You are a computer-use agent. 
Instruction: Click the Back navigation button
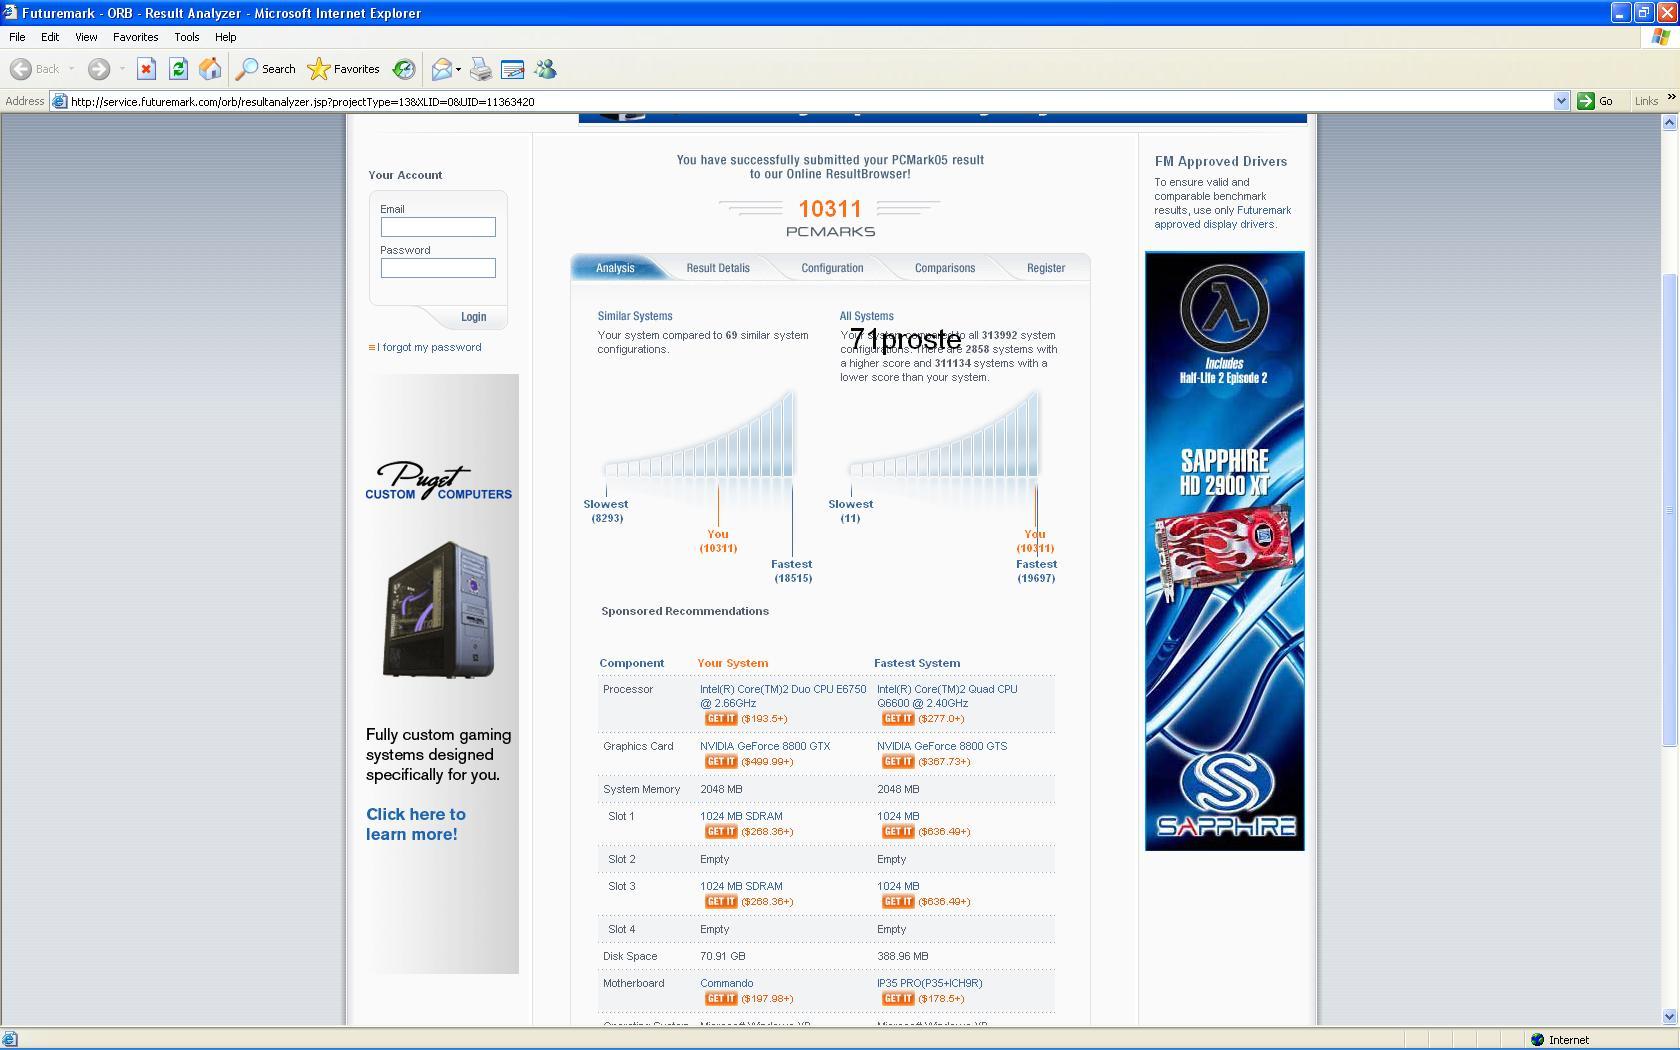[x=34, y=69]
